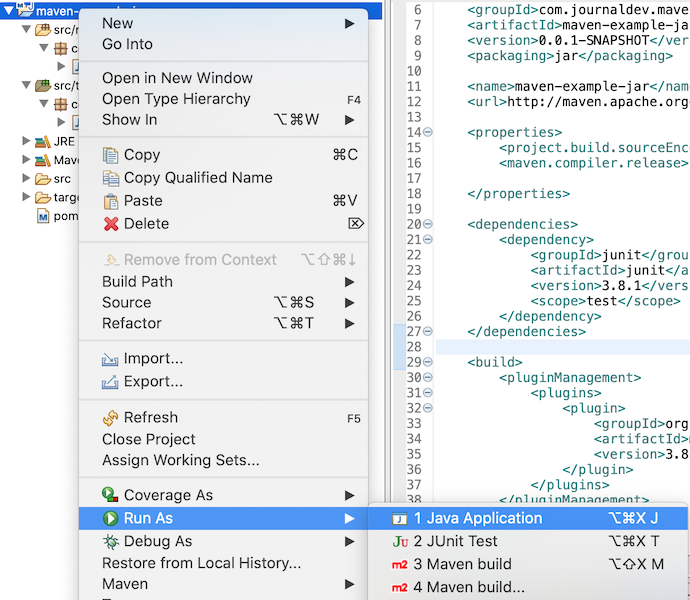This screenshot has width=690, height=600.
Task: Click the red Delete X icon
Action: click(x=111, y=224)
